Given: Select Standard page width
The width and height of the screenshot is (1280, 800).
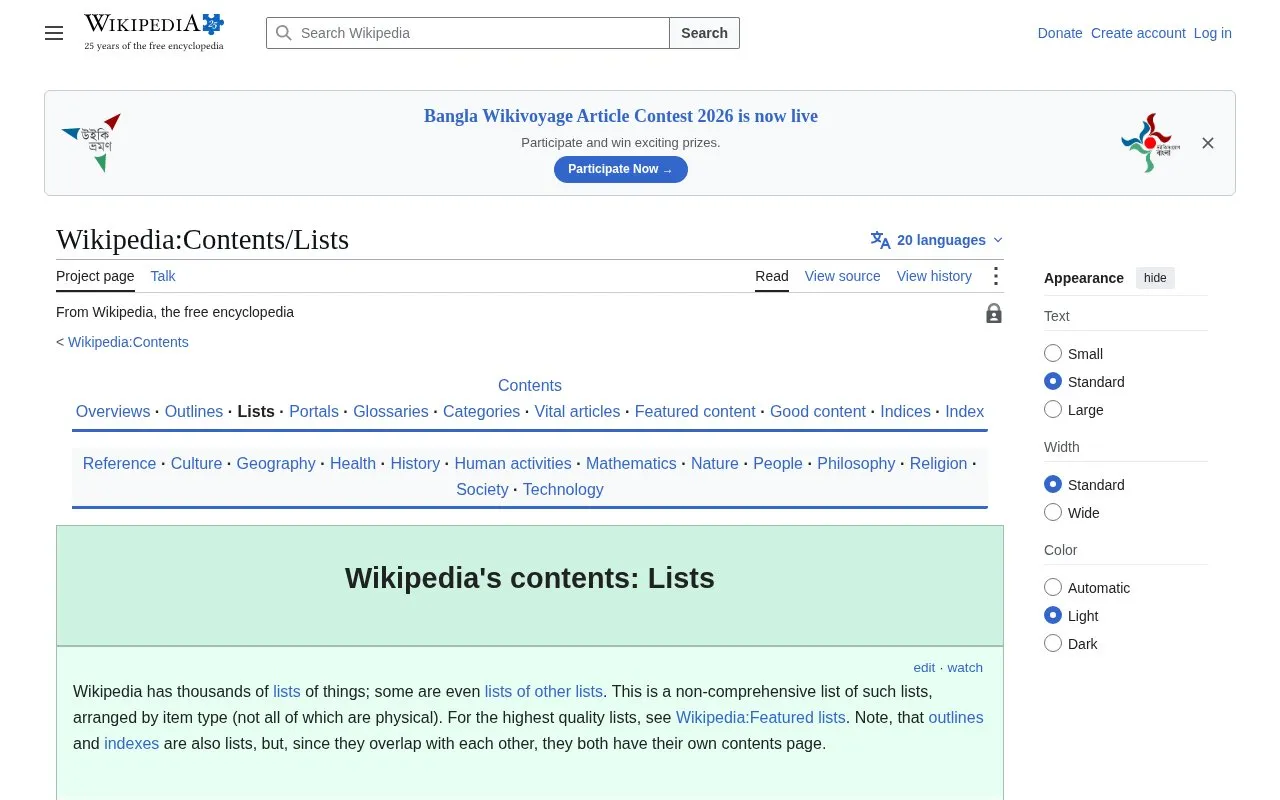Looking at the screenshot, I should (x=1053, y=484).
